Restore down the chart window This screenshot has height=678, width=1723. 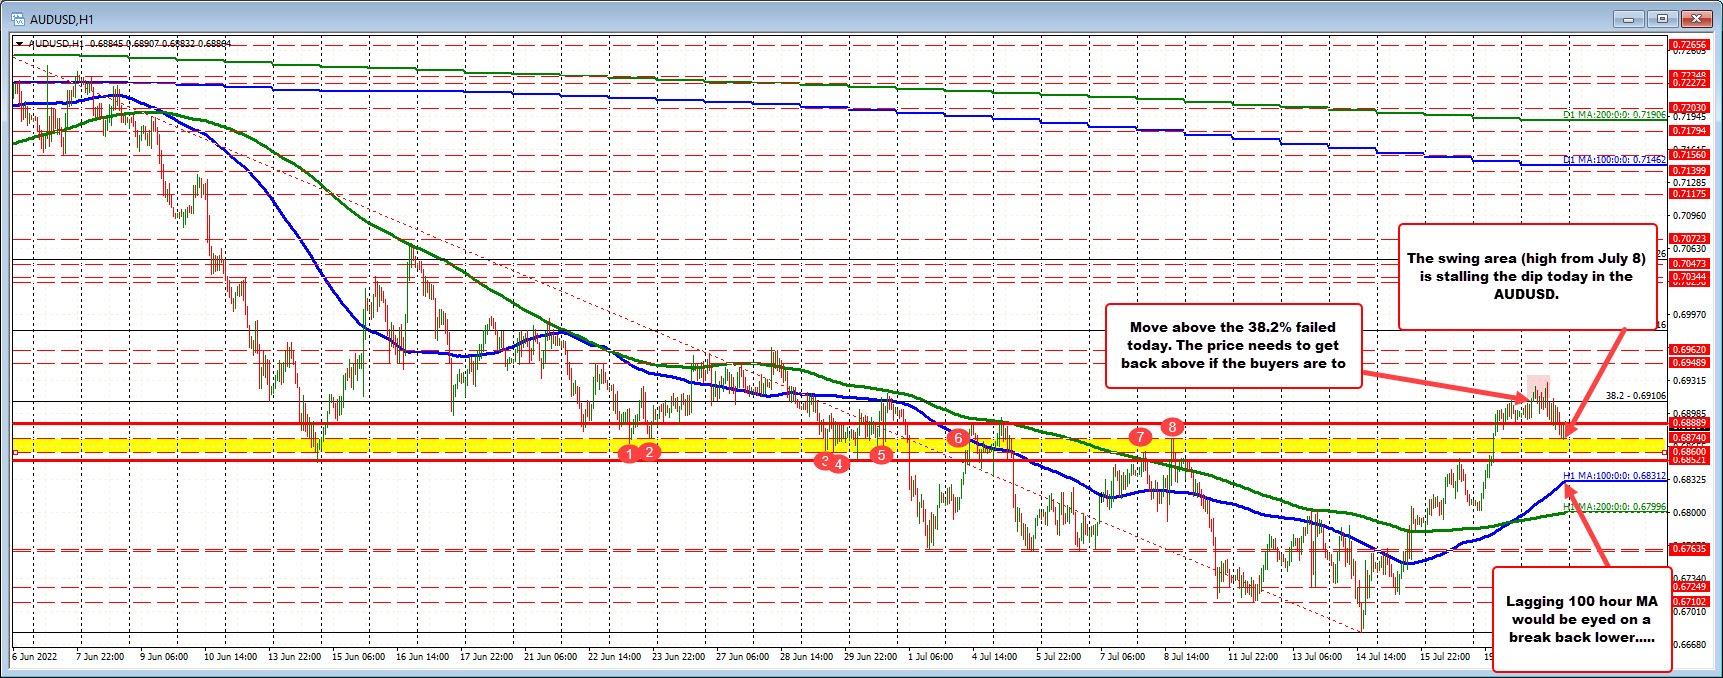(1662, 18)
